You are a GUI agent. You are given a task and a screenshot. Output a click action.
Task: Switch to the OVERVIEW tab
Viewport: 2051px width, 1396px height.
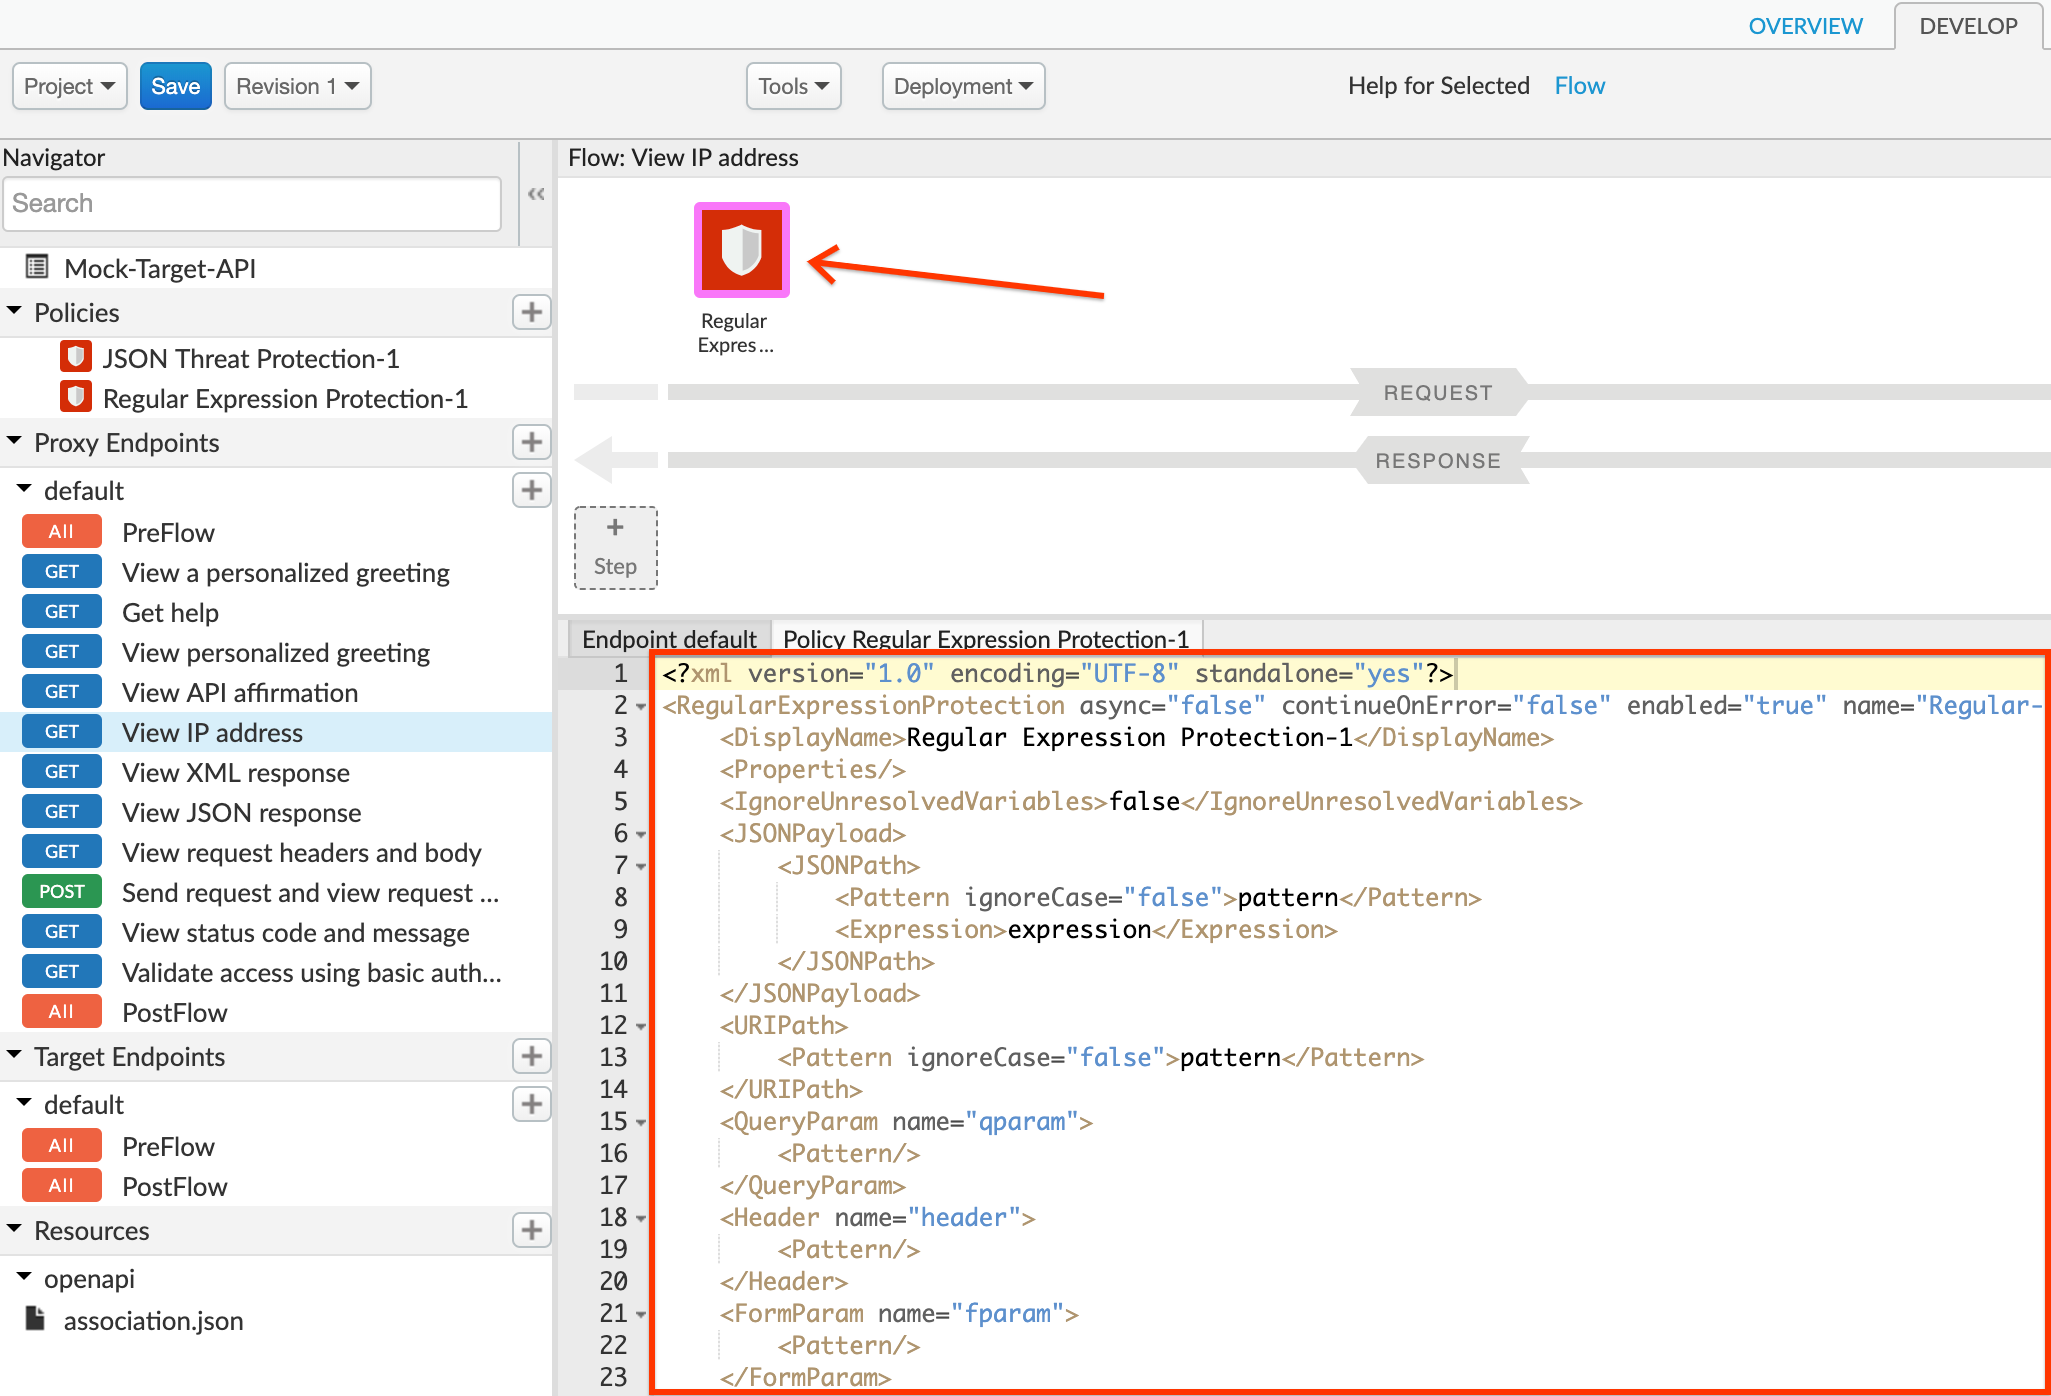coord(1805,26)
